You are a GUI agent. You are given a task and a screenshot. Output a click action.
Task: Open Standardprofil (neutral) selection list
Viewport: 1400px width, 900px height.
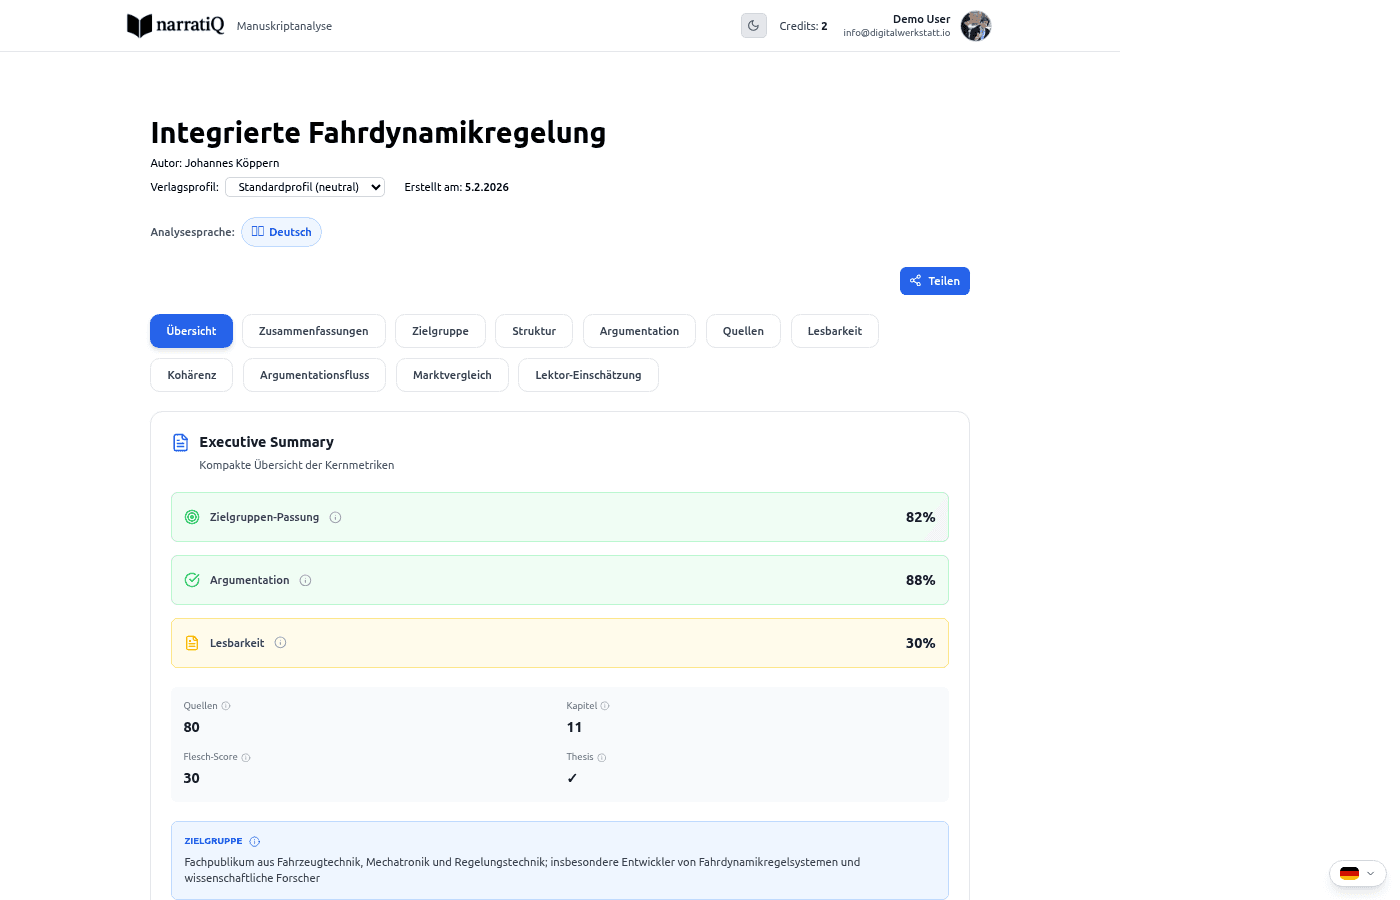[x=304, y=187]
